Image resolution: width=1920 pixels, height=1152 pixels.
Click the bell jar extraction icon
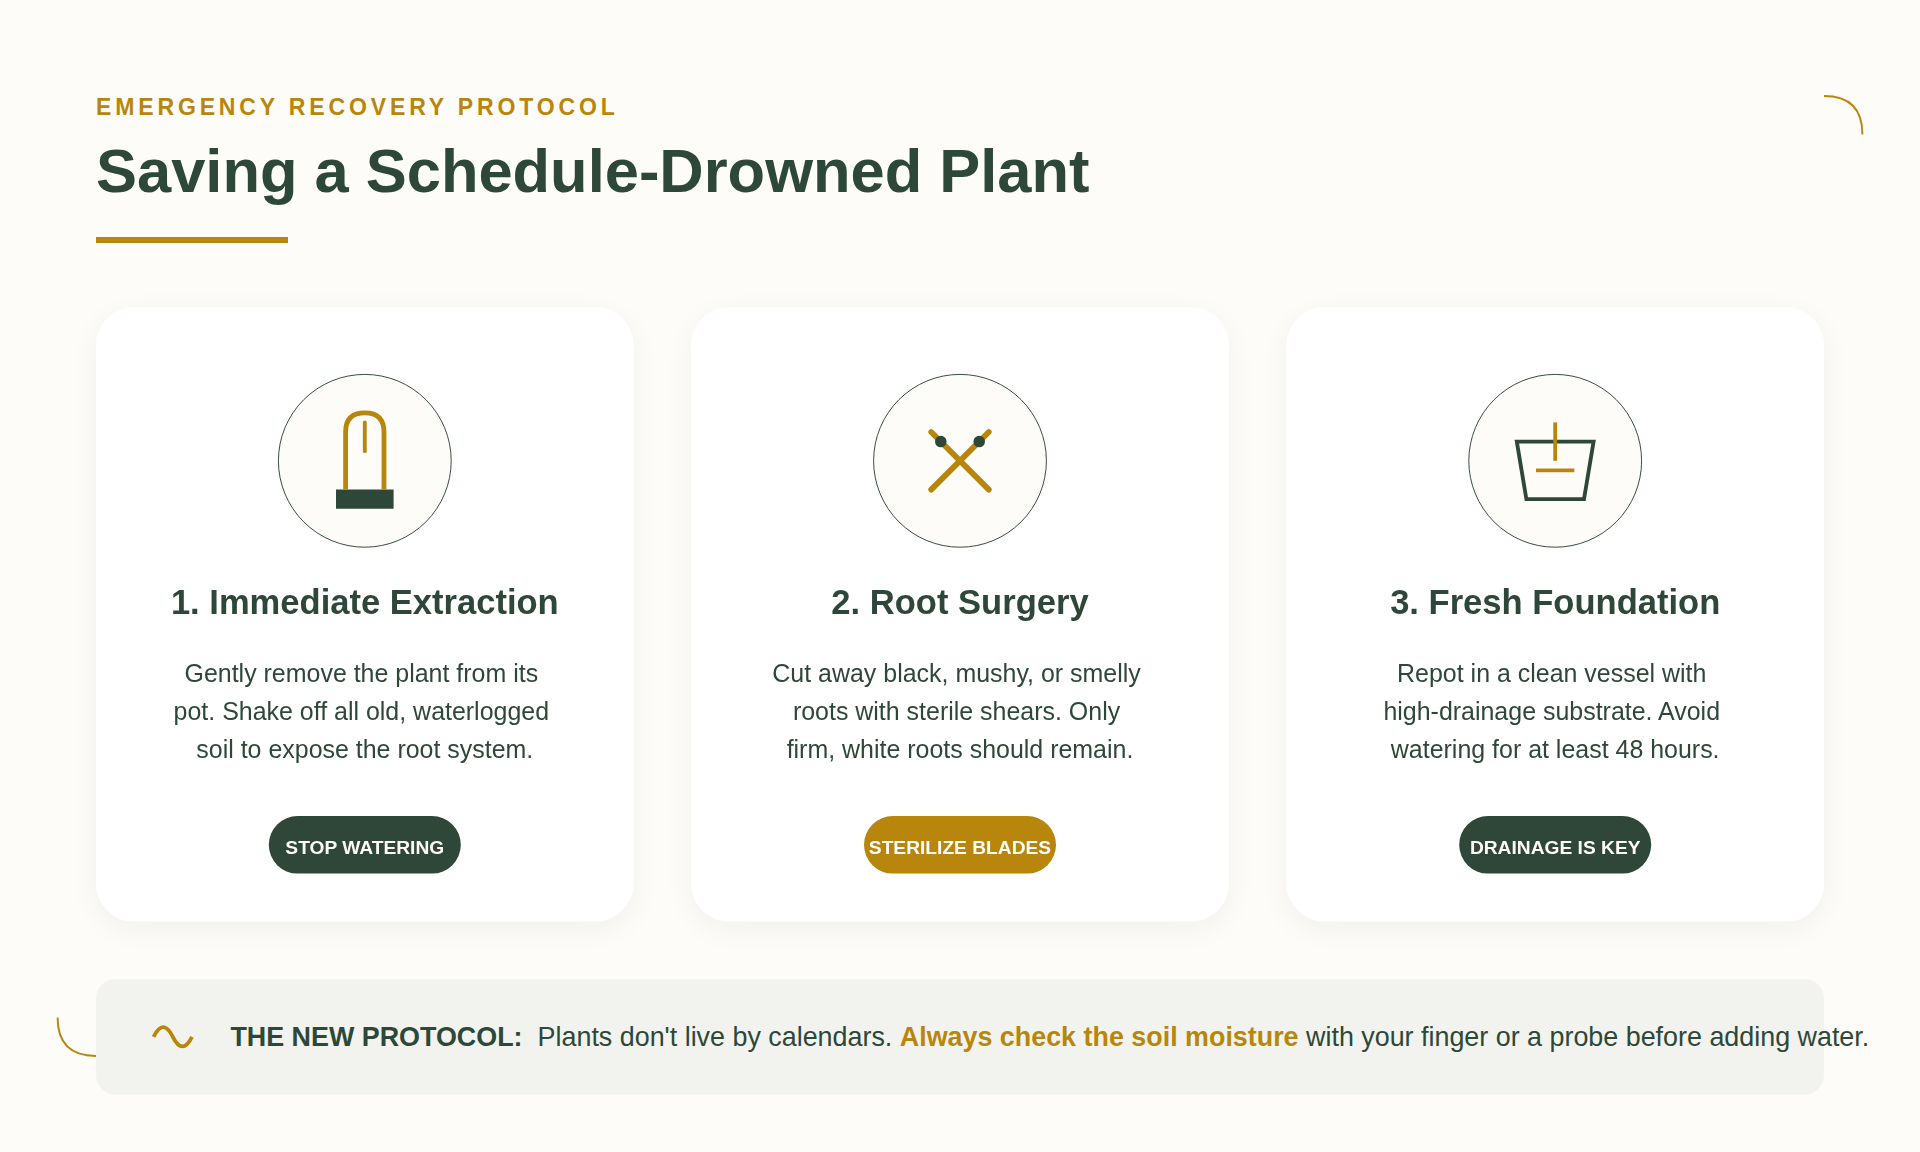(365, 460)
